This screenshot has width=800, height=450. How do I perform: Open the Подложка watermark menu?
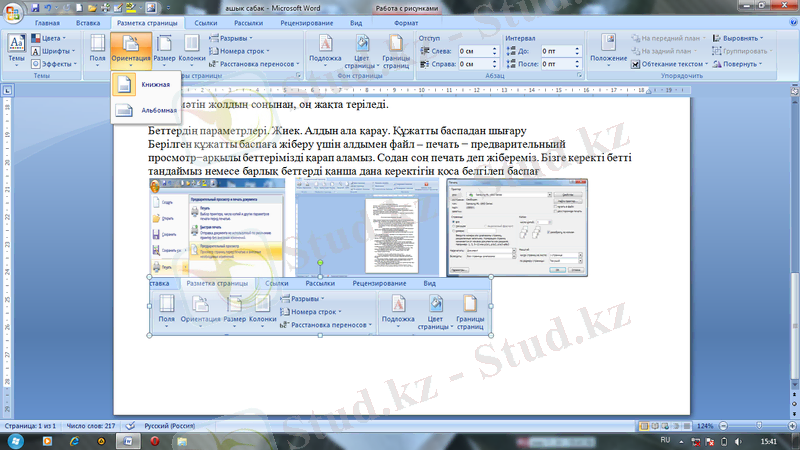(x=325, y=48)
